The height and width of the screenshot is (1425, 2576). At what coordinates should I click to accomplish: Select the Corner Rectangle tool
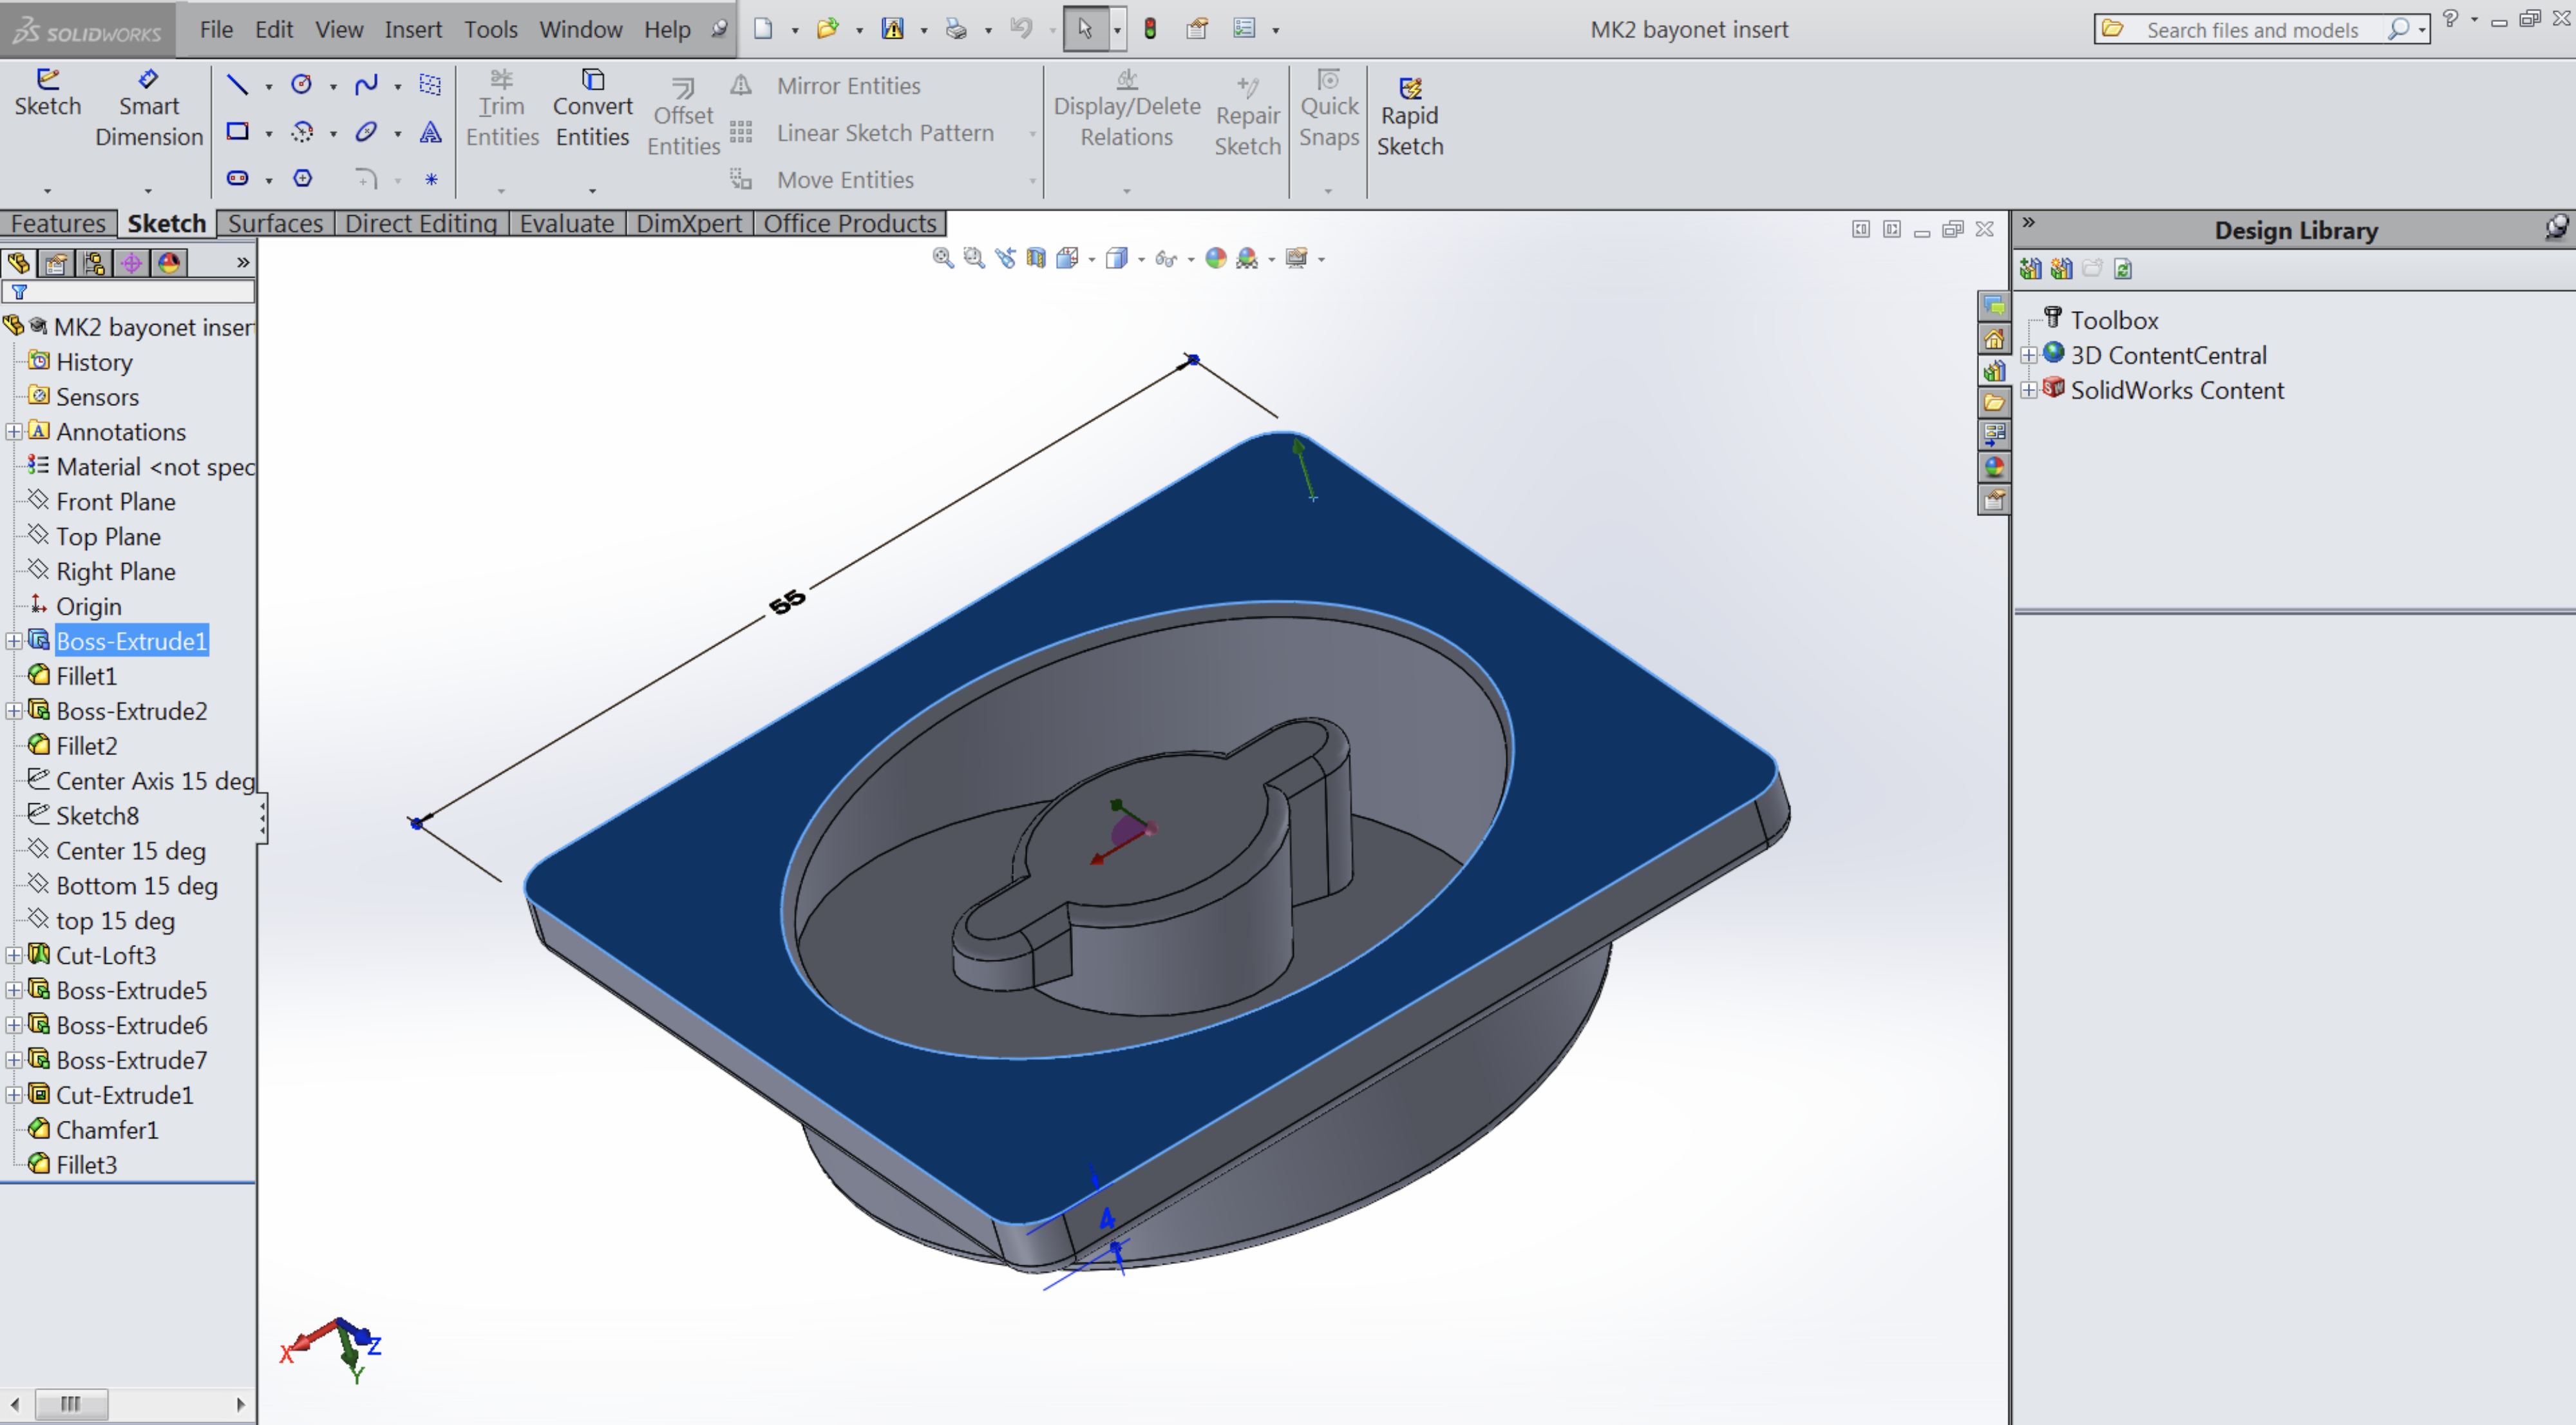coord(237,131)
